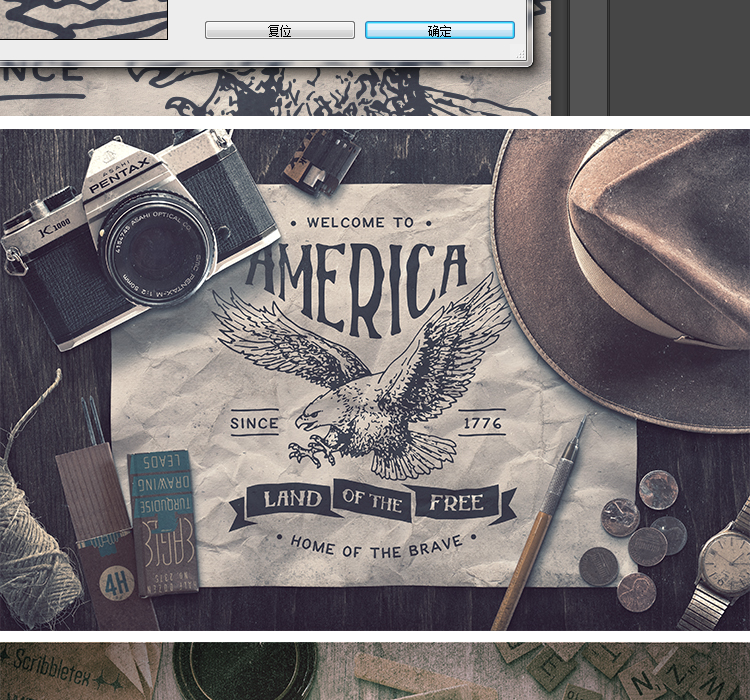This screenshot has width=750, height=700.
Task: Click the HOME OF THE BRAVE text
Action: coord(376,547)
